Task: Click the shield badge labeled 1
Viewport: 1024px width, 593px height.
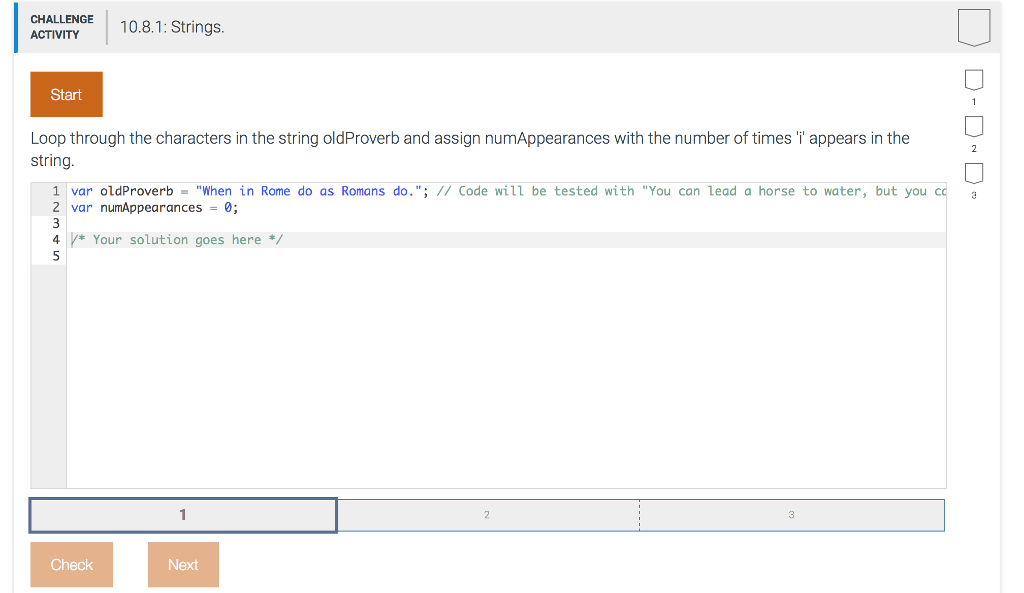Action: click(973, 81)
